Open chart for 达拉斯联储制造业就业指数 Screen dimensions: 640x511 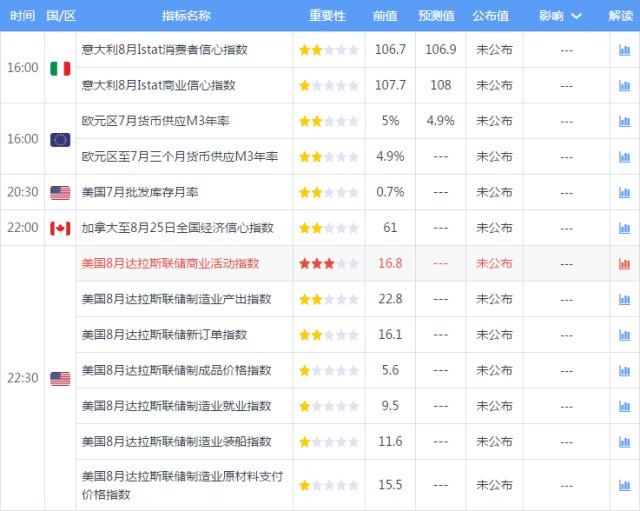(624, 406)
